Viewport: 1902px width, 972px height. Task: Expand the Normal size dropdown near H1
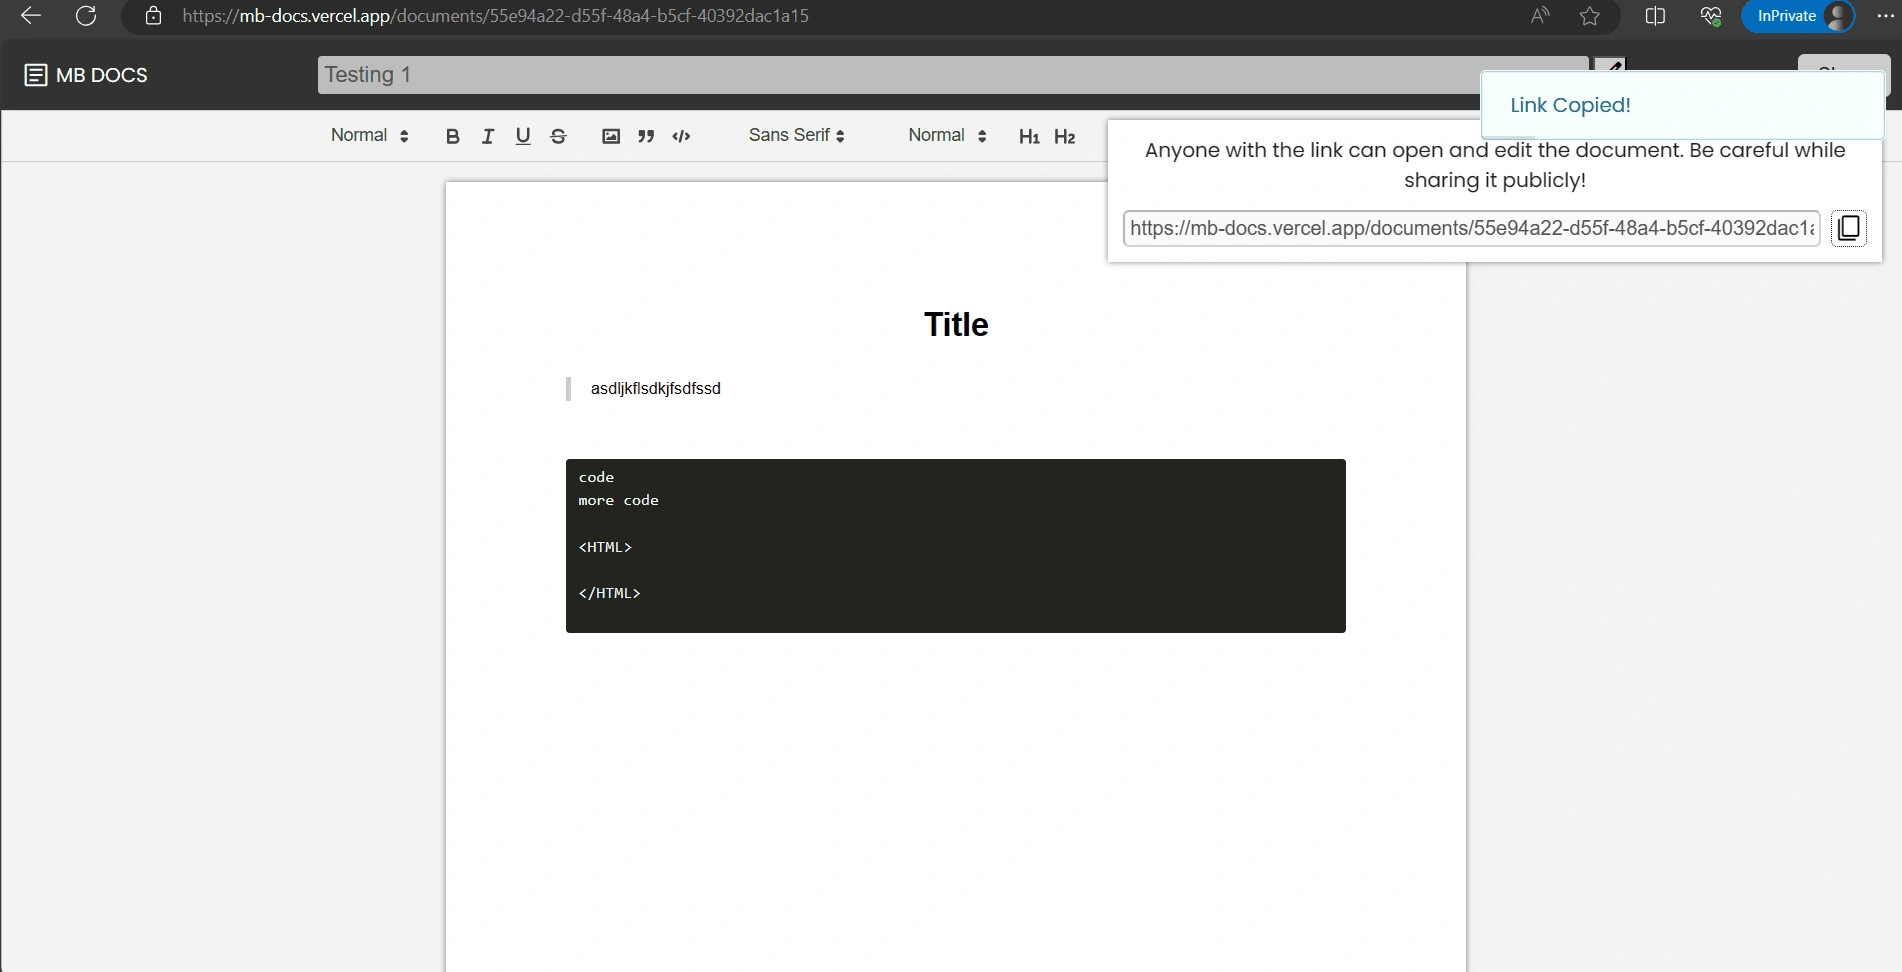947,136
